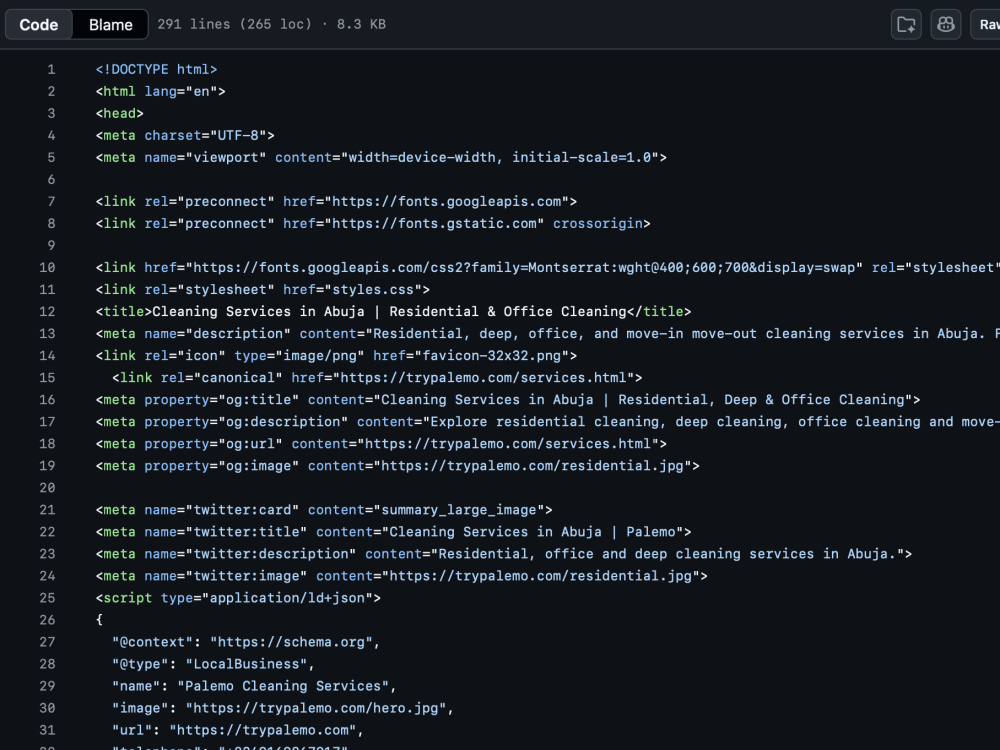Click the '<head>' tag on line 3

pos(120,113)
